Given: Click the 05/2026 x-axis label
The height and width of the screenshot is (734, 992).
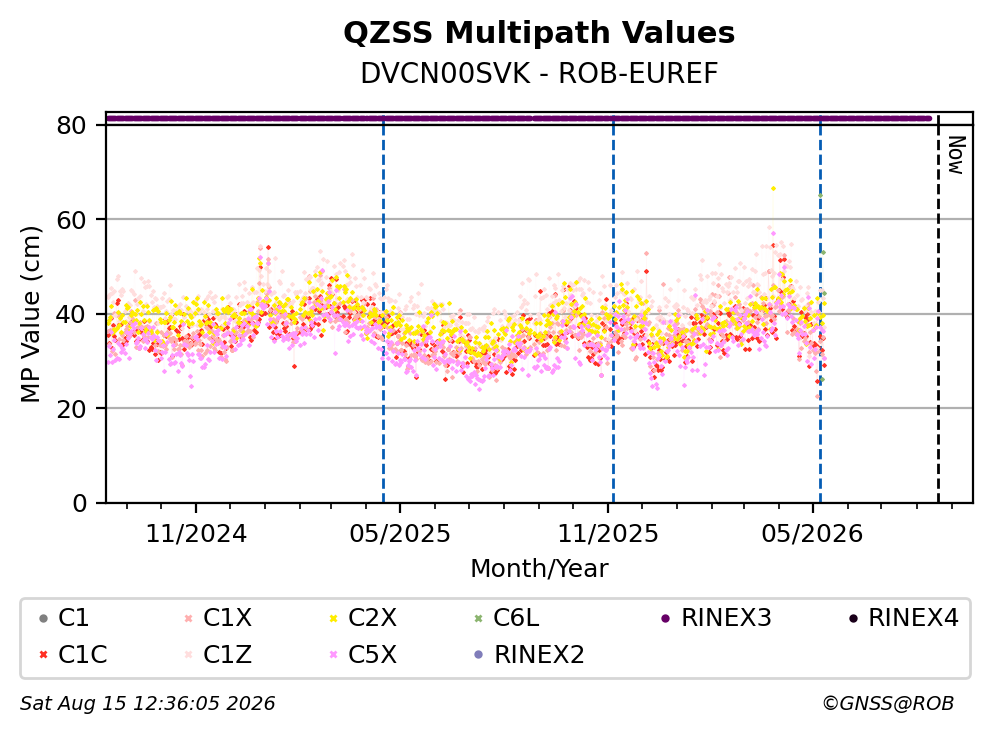Looking at the screenshot, I should [x=812, y=534].
